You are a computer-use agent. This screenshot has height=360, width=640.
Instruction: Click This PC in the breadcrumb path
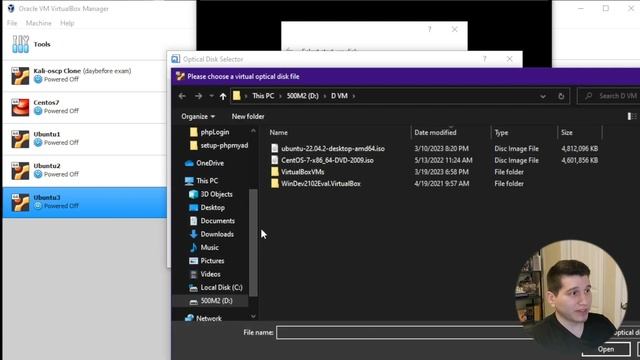click(x=263, y=96)
